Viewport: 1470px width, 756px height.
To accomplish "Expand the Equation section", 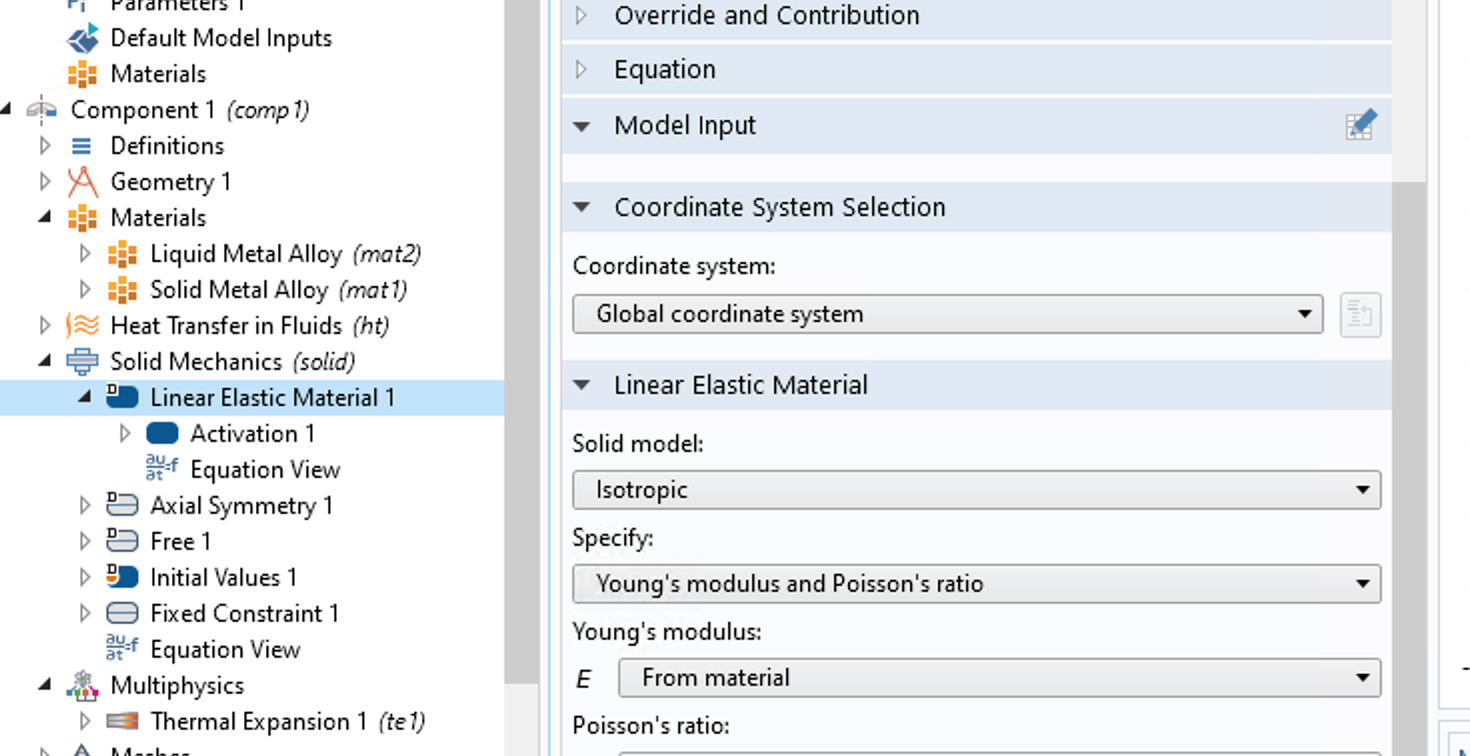I will tap(582, 70).
